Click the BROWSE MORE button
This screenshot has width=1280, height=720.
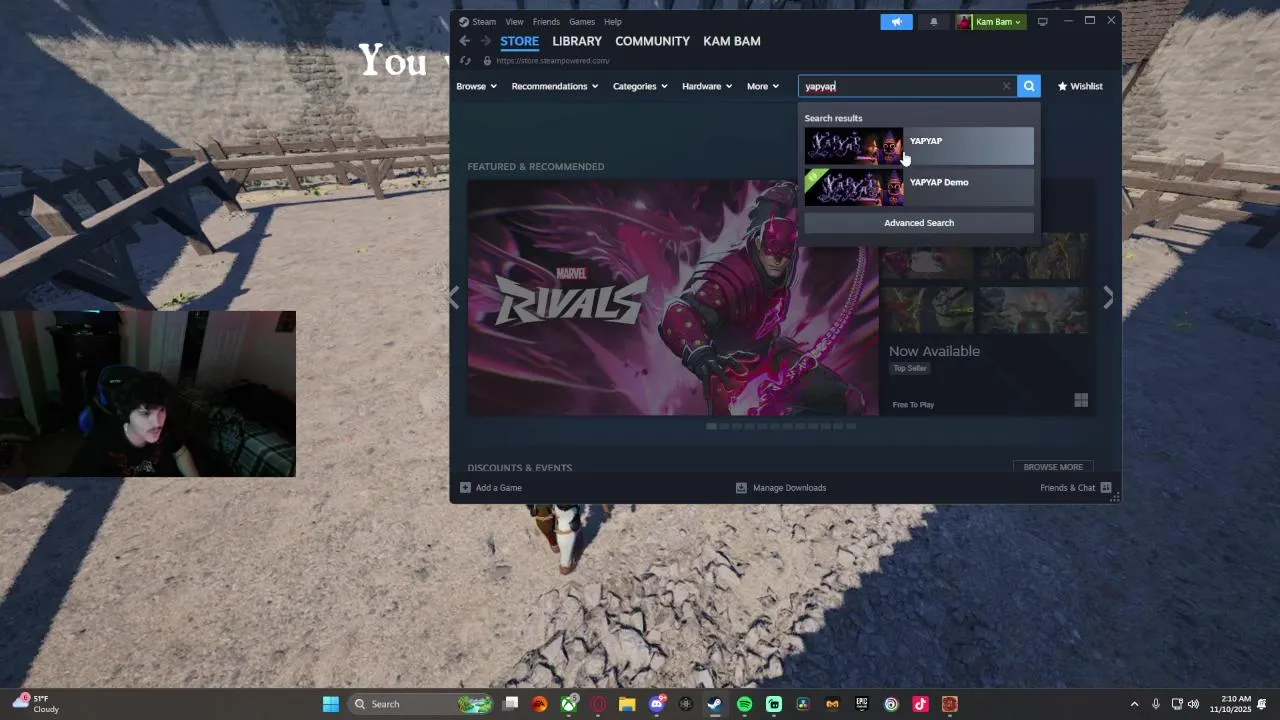click(1053, 467)
